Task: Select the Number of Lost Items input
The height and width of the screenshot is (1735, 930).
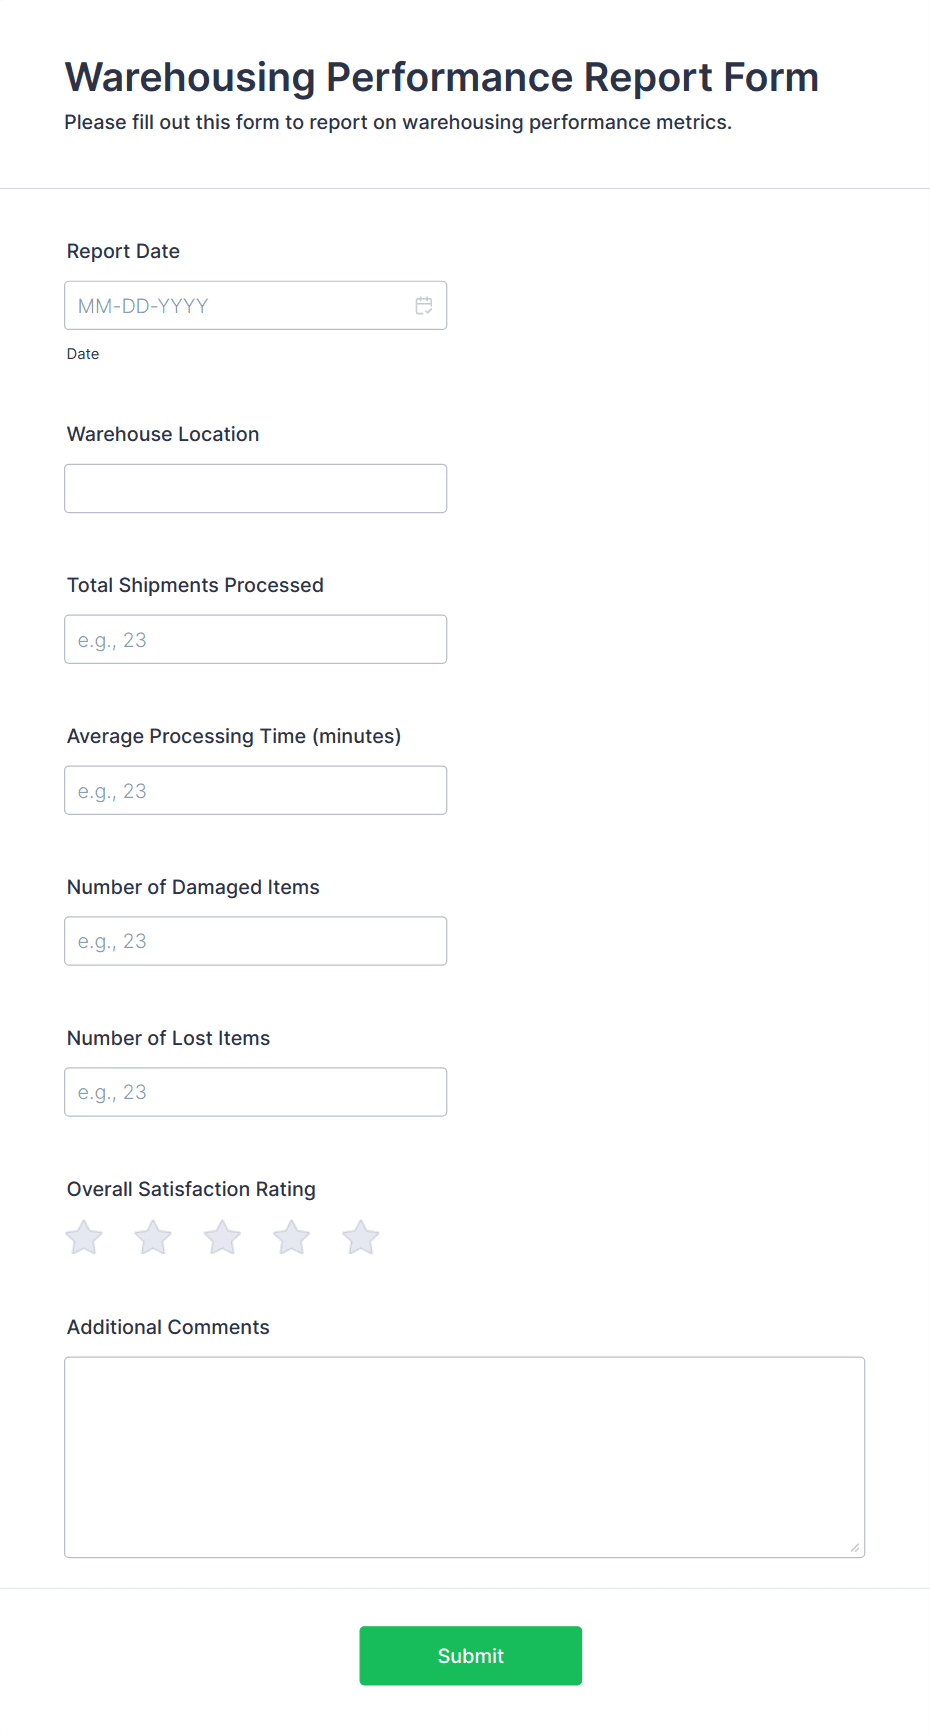Action: 255,1092
